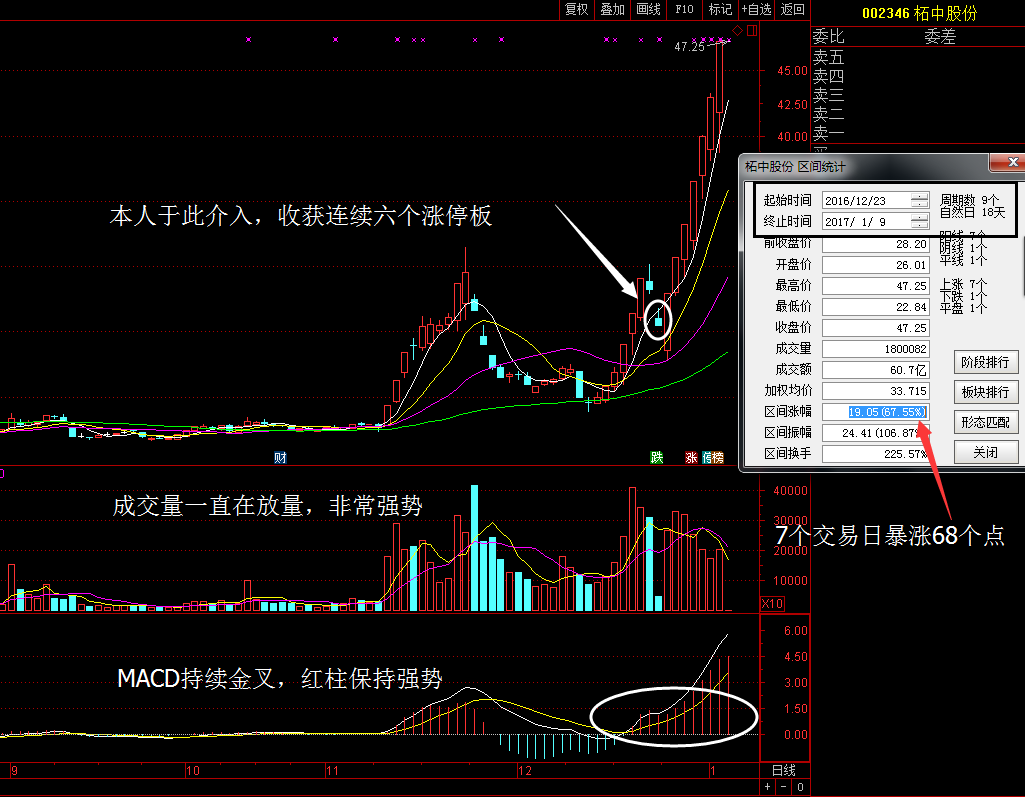Image resolution: width=1025 pixels, height=797 pixels.
Task: Open the 情榜 board icon
Action: [714, 456]
